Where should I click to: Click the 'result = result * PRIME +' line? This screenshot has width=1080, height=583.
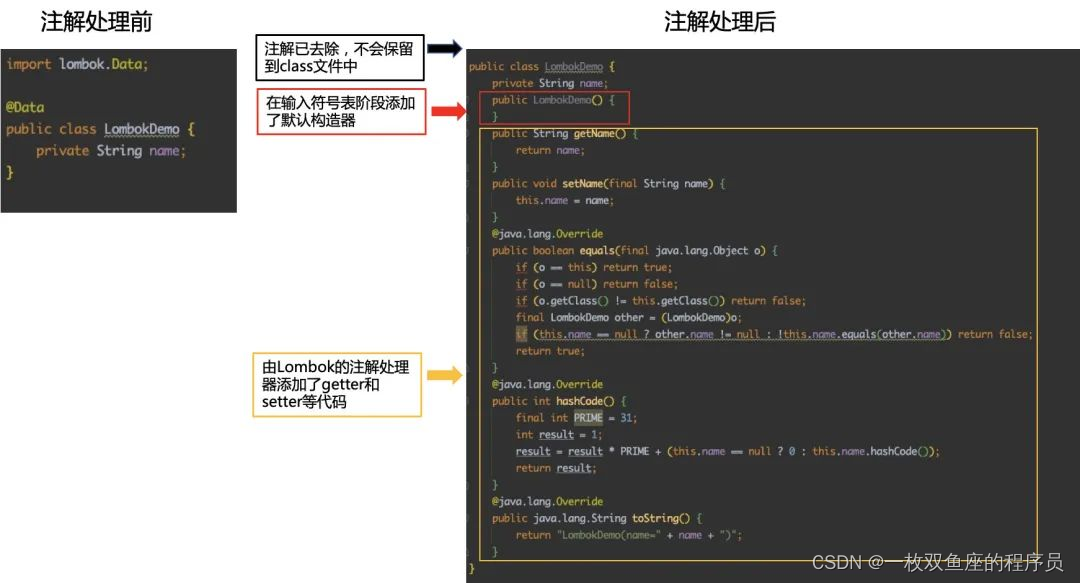(x=727, y=451)
